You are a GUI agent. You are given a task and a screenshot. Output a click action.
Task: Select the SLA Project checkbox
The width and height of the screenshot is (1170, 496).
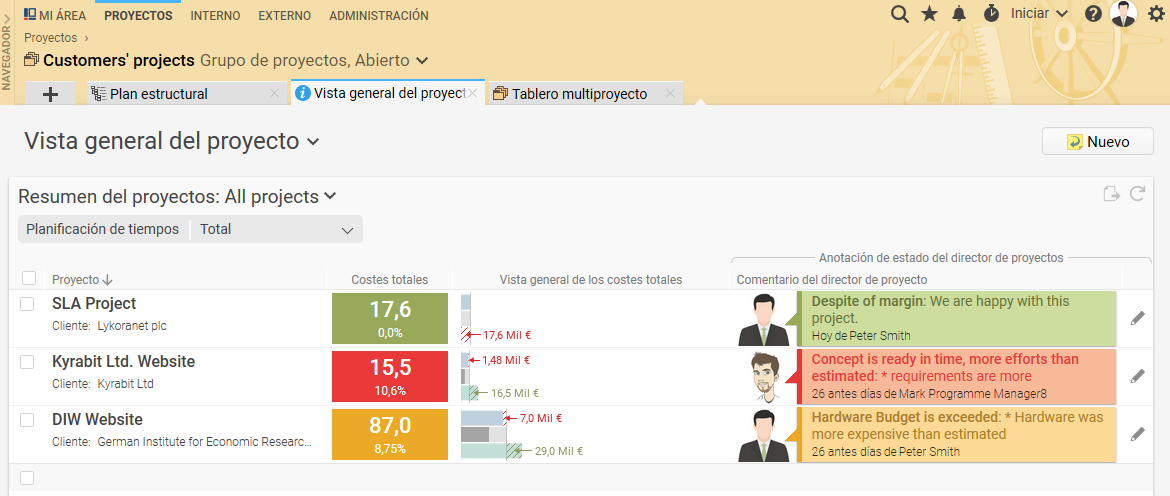27,304
